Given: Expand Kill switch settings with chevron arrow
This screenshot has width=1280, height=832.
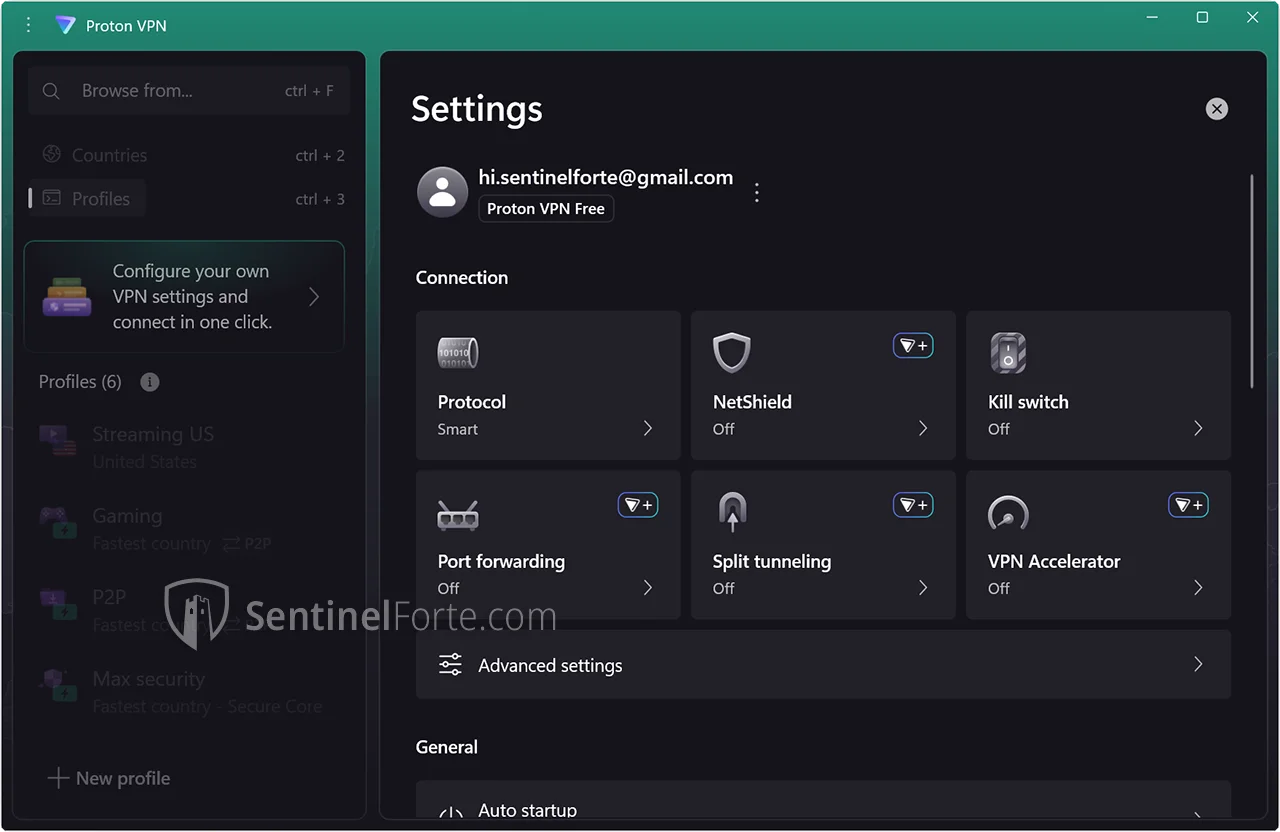Looking at the screenshot, I should [x=1197, y=428].
